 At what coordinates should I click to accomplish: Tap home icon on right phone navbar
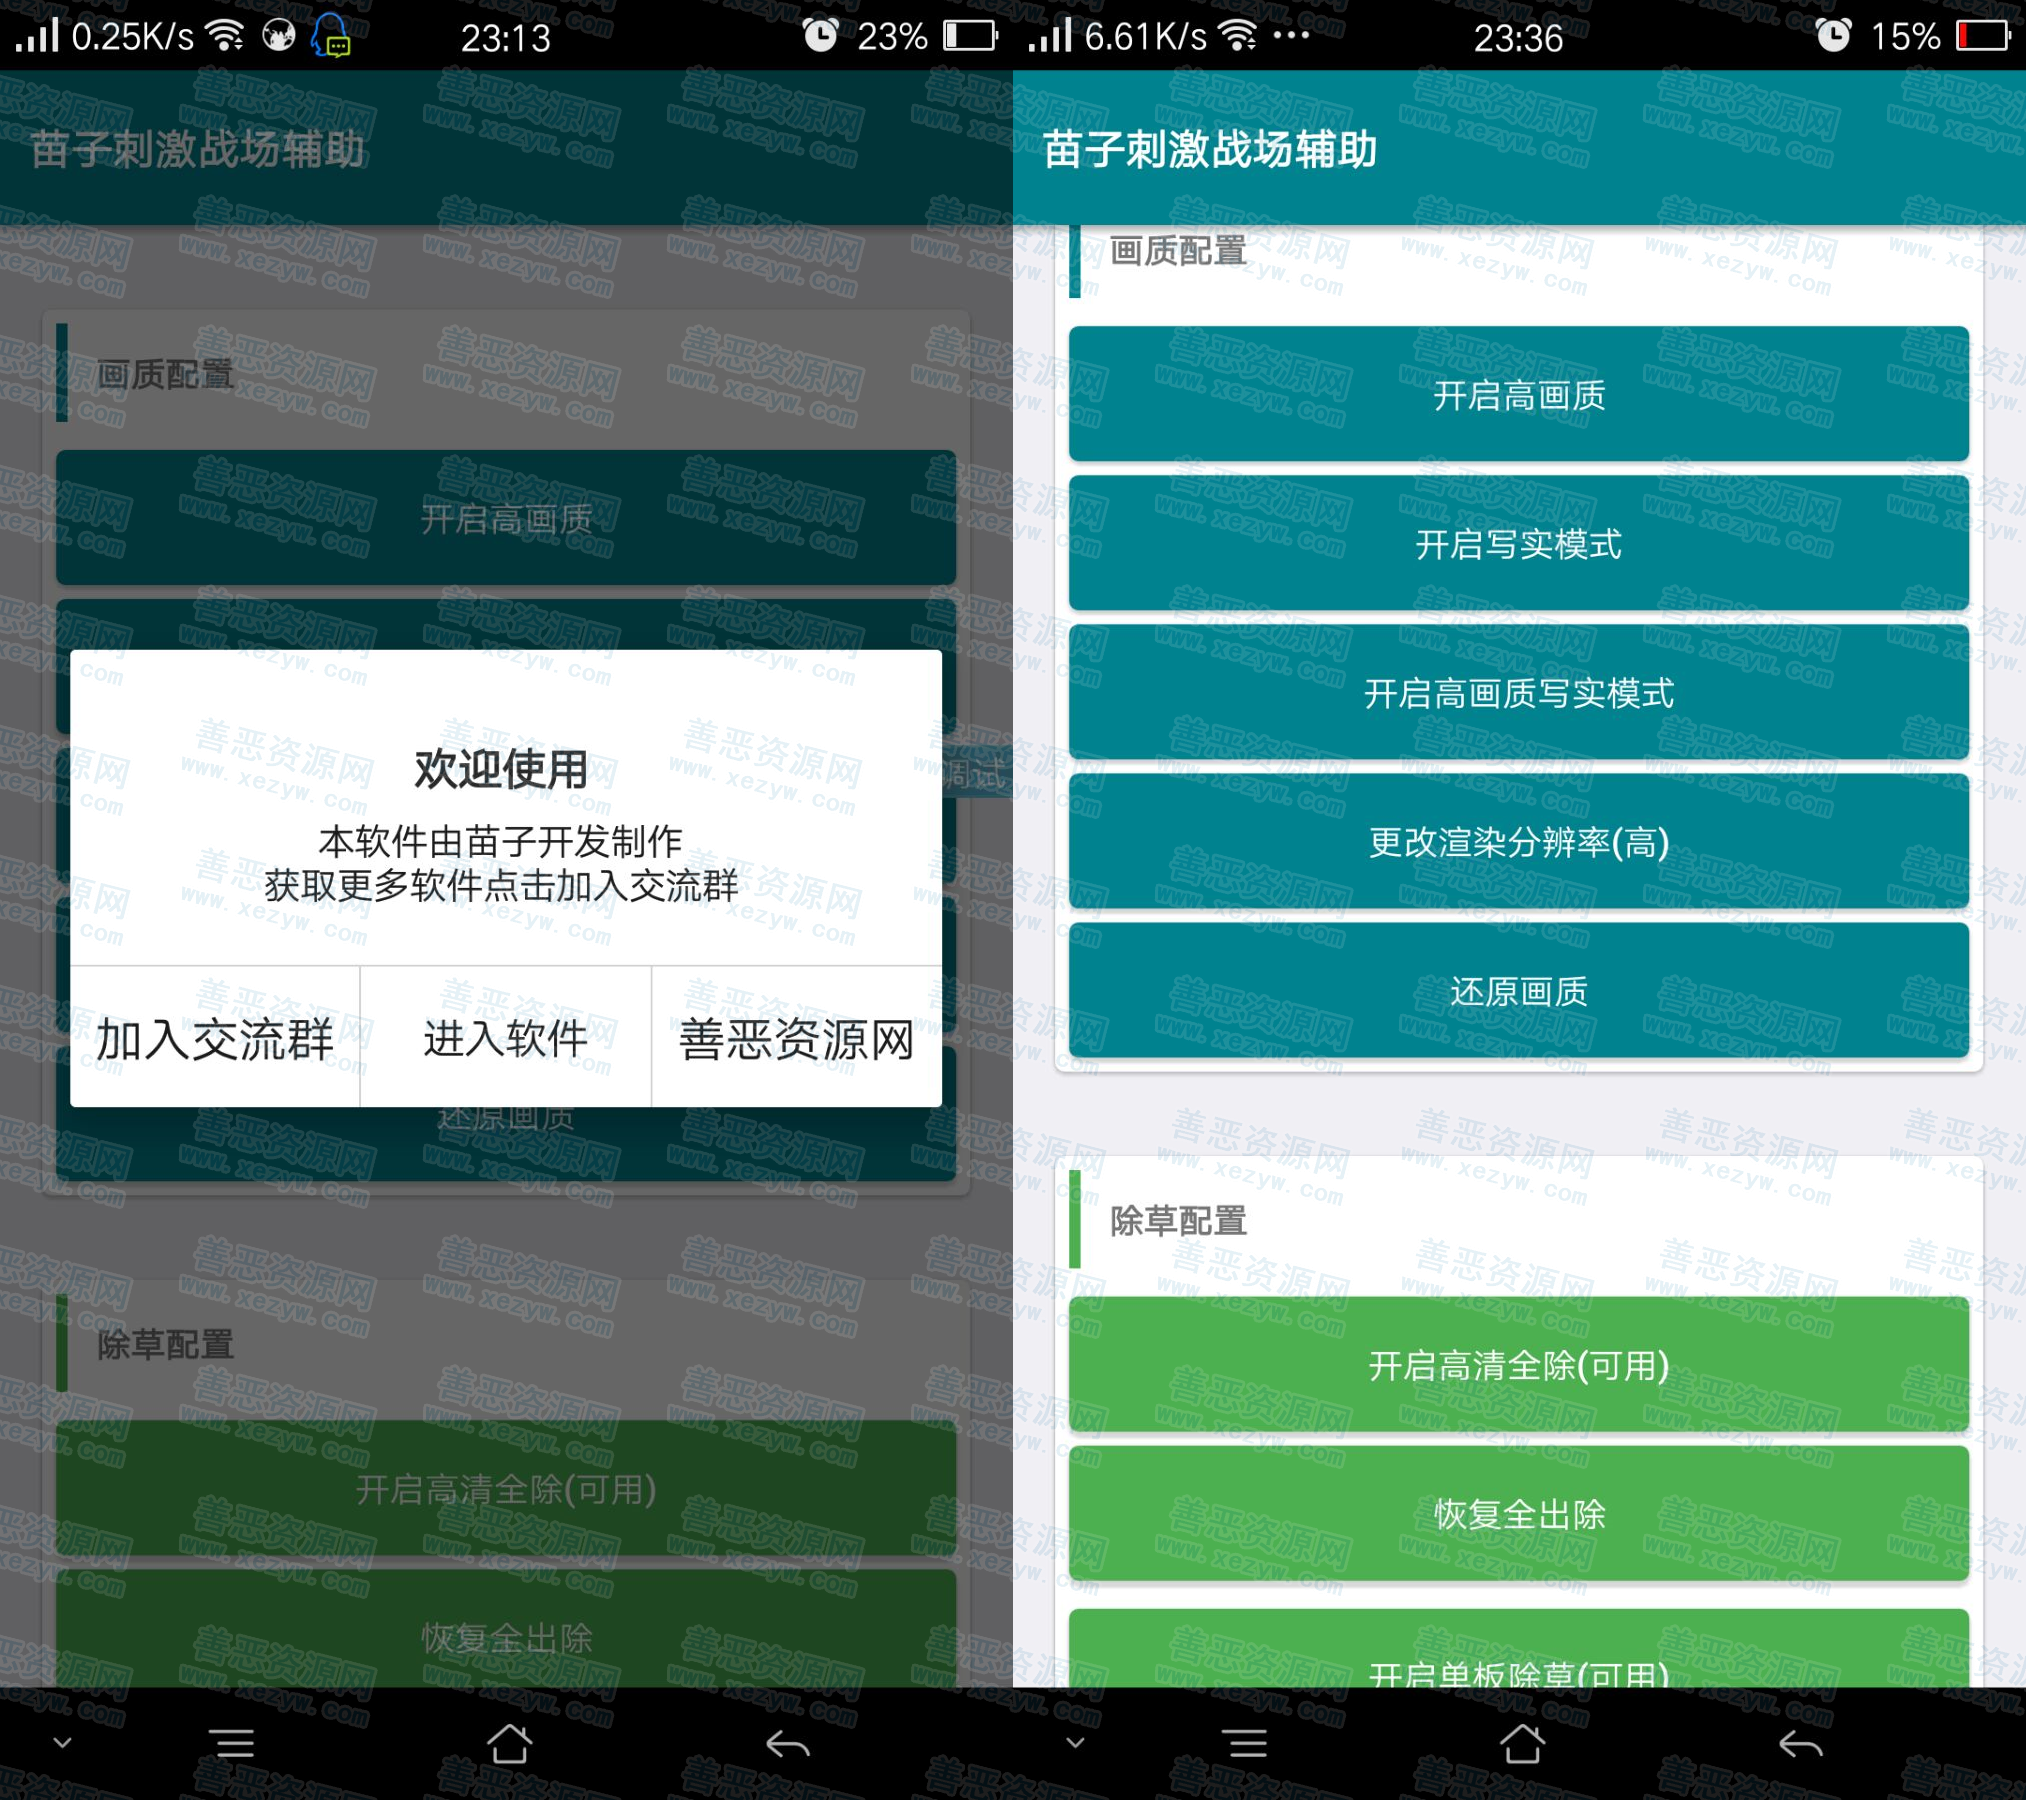[x=1522, y=1744]
